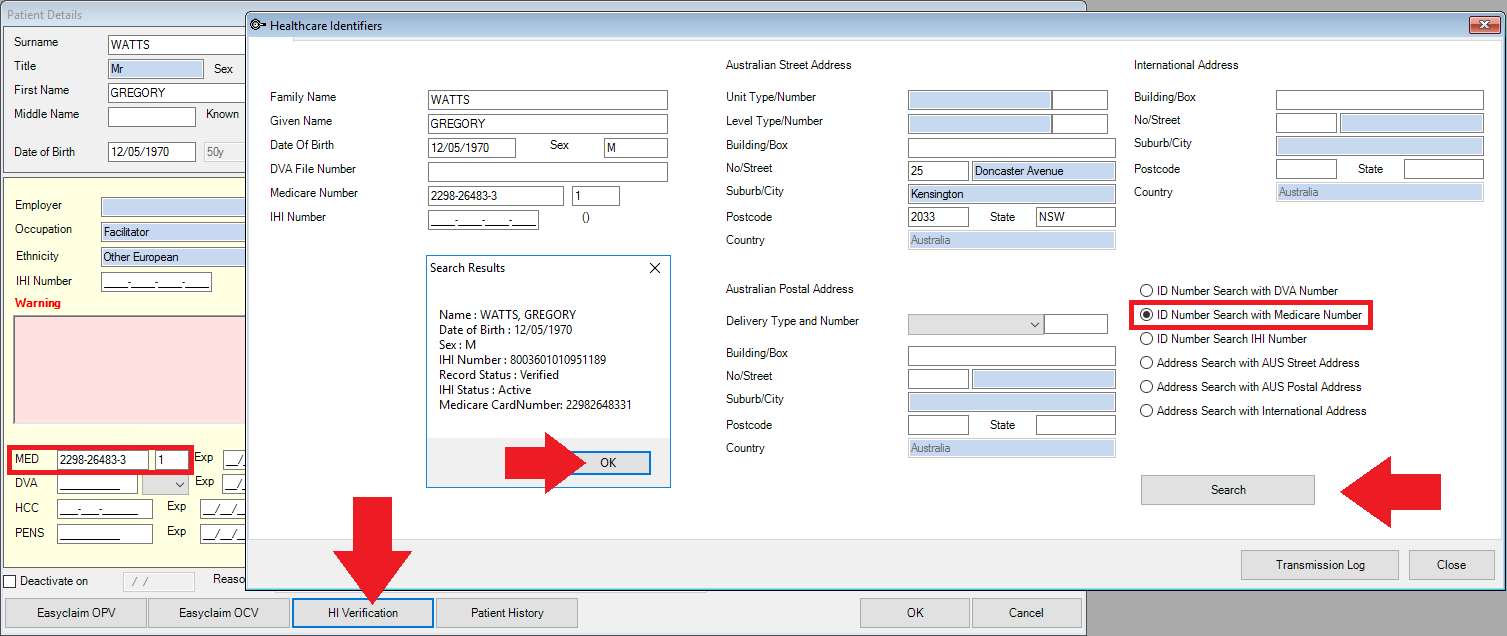Tick the Deactivate on checkbox in Patient Details
Image resolution: width=1507 pixels, height=636 pixels.
[x=10, y=581]
